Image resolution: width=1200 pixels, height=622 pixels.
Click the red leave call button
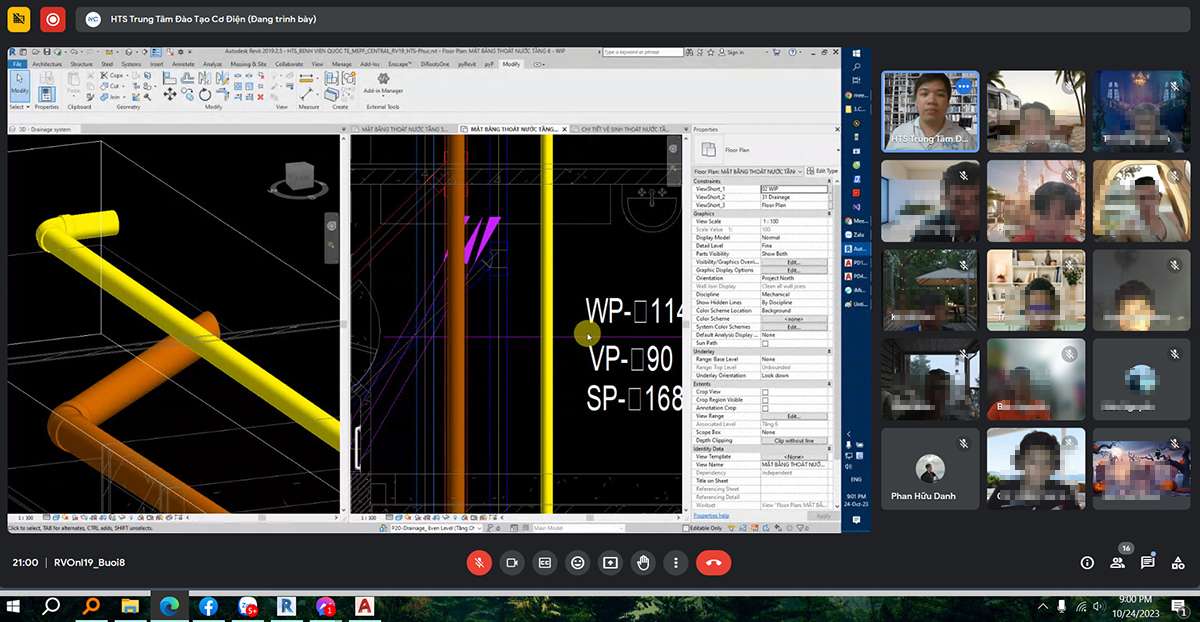click(x=714, y=562)
